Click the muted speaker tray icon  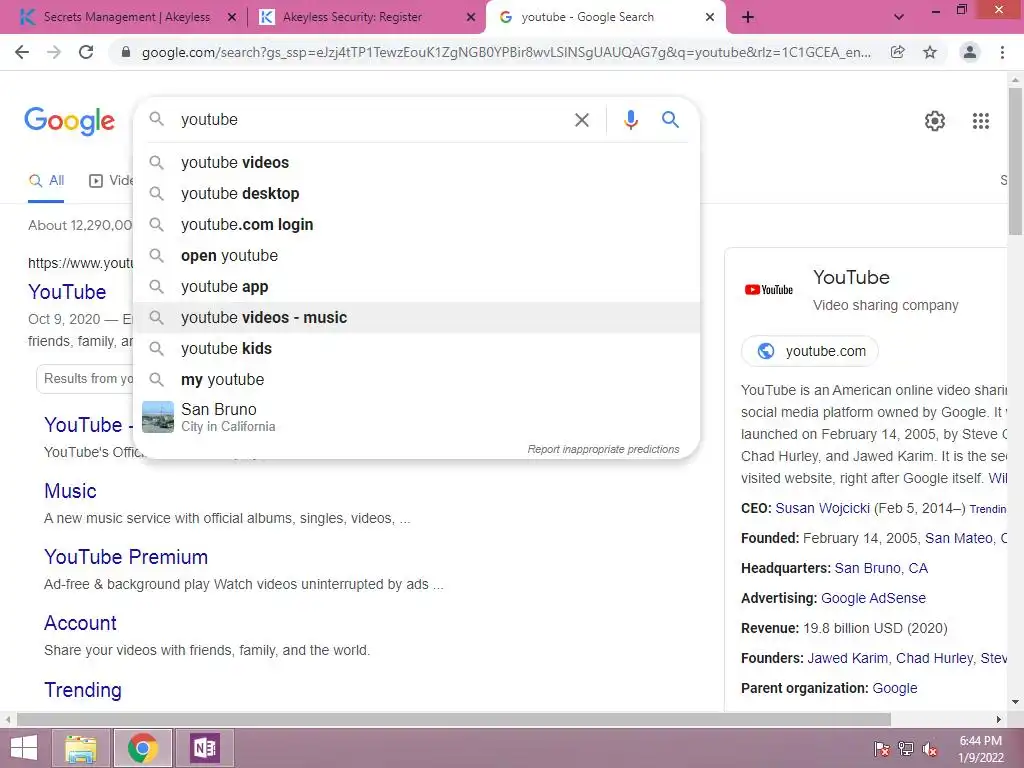click(929, 749)
